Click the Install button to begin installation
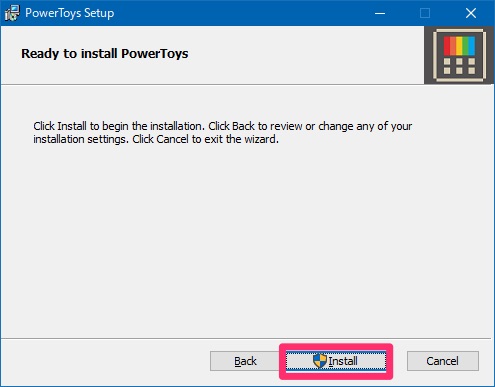The height and width of the screenshot is (387, 495). coord(336,361)
